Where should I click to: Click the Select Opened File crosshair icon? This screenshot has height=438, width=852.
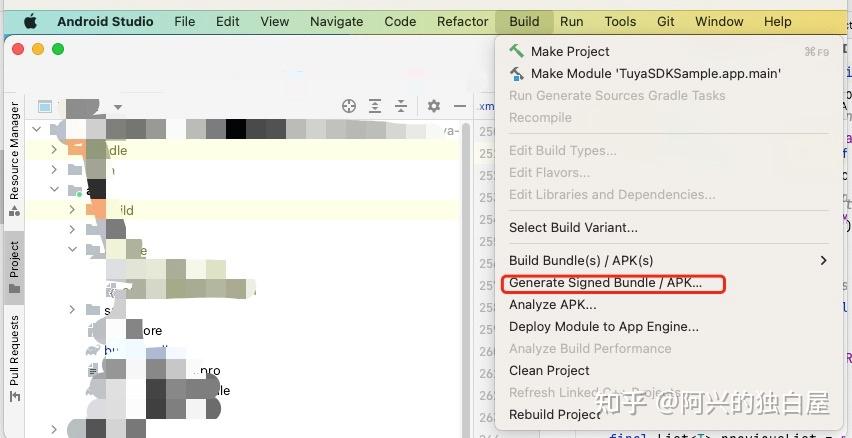coord(349,107)
